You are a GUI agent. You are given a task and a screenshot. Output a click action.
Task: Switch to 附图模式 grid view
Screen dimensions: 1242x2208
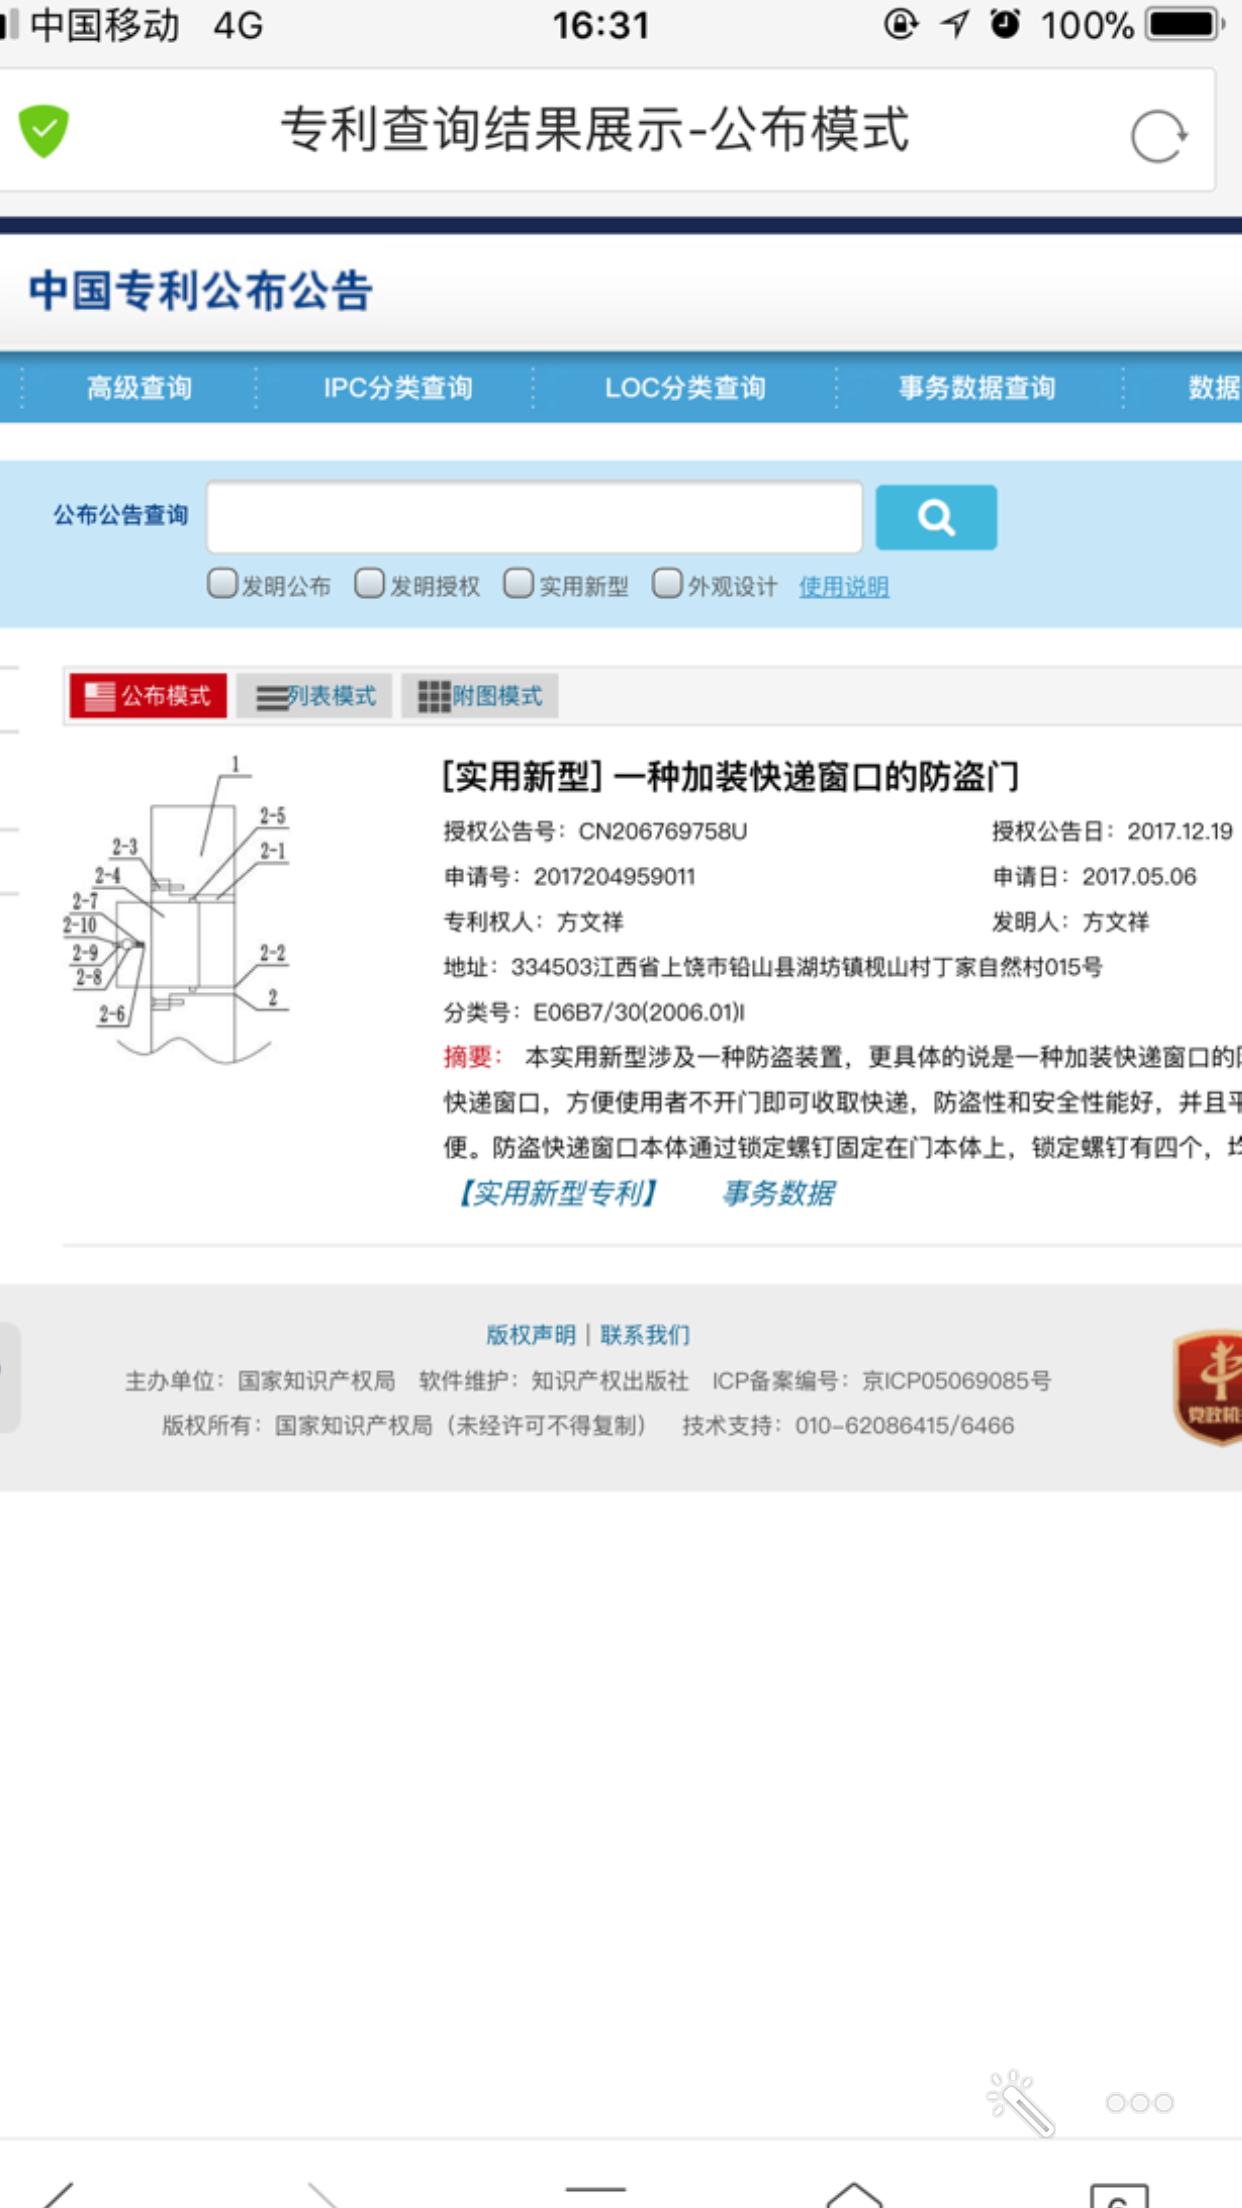click(480, 696)
